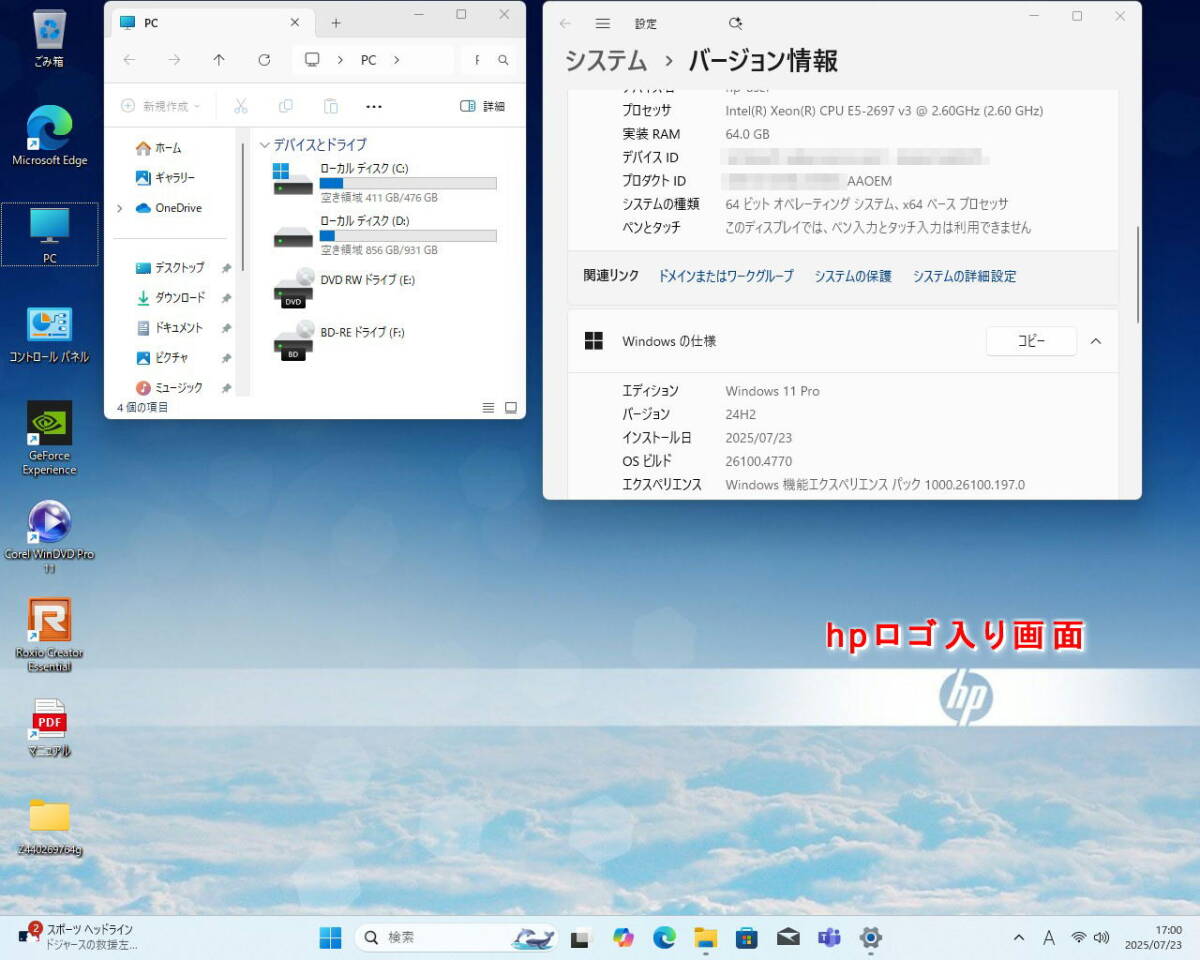Screen dimensions: 1200x960
Task: Open 新規作成 dropdown in Explorer
Action: (x=160, y=106)
